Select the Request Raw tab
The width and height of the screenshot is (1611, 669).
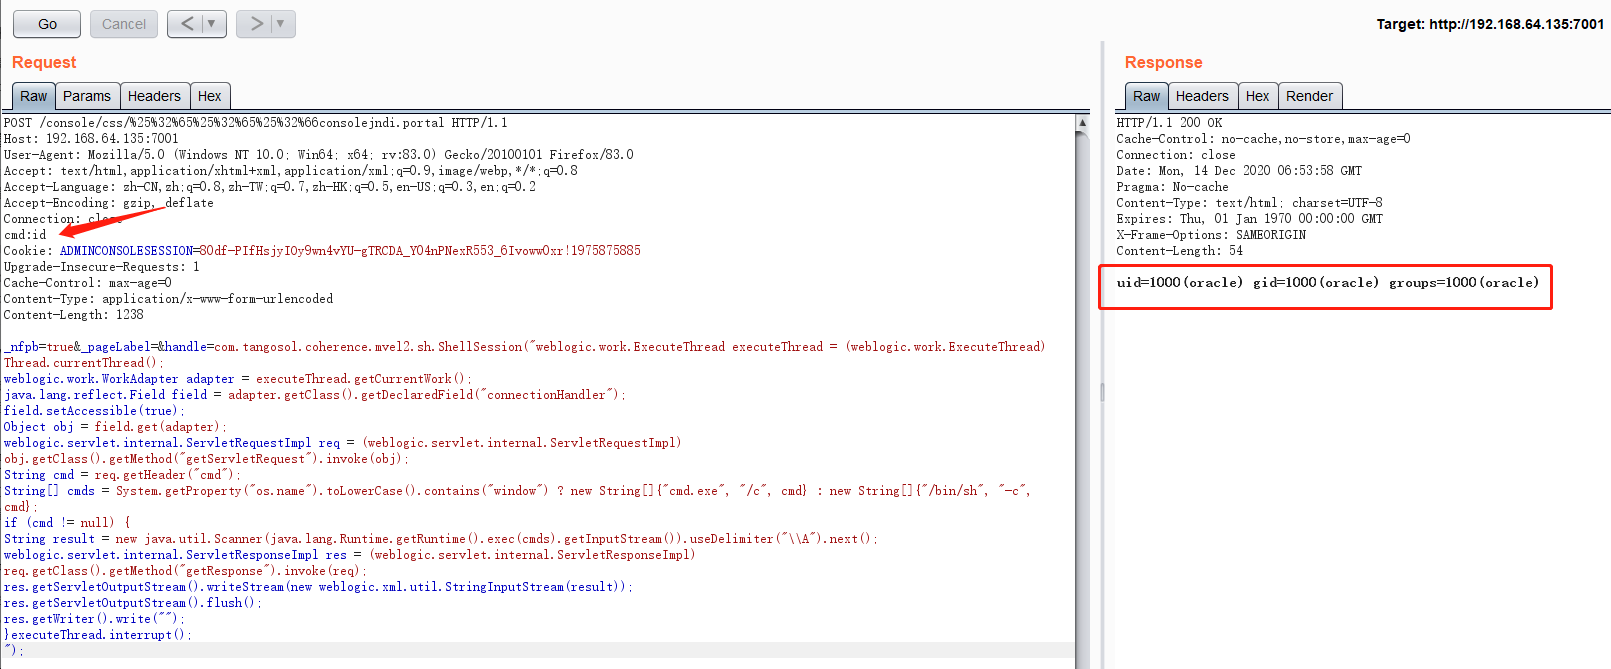33,96
